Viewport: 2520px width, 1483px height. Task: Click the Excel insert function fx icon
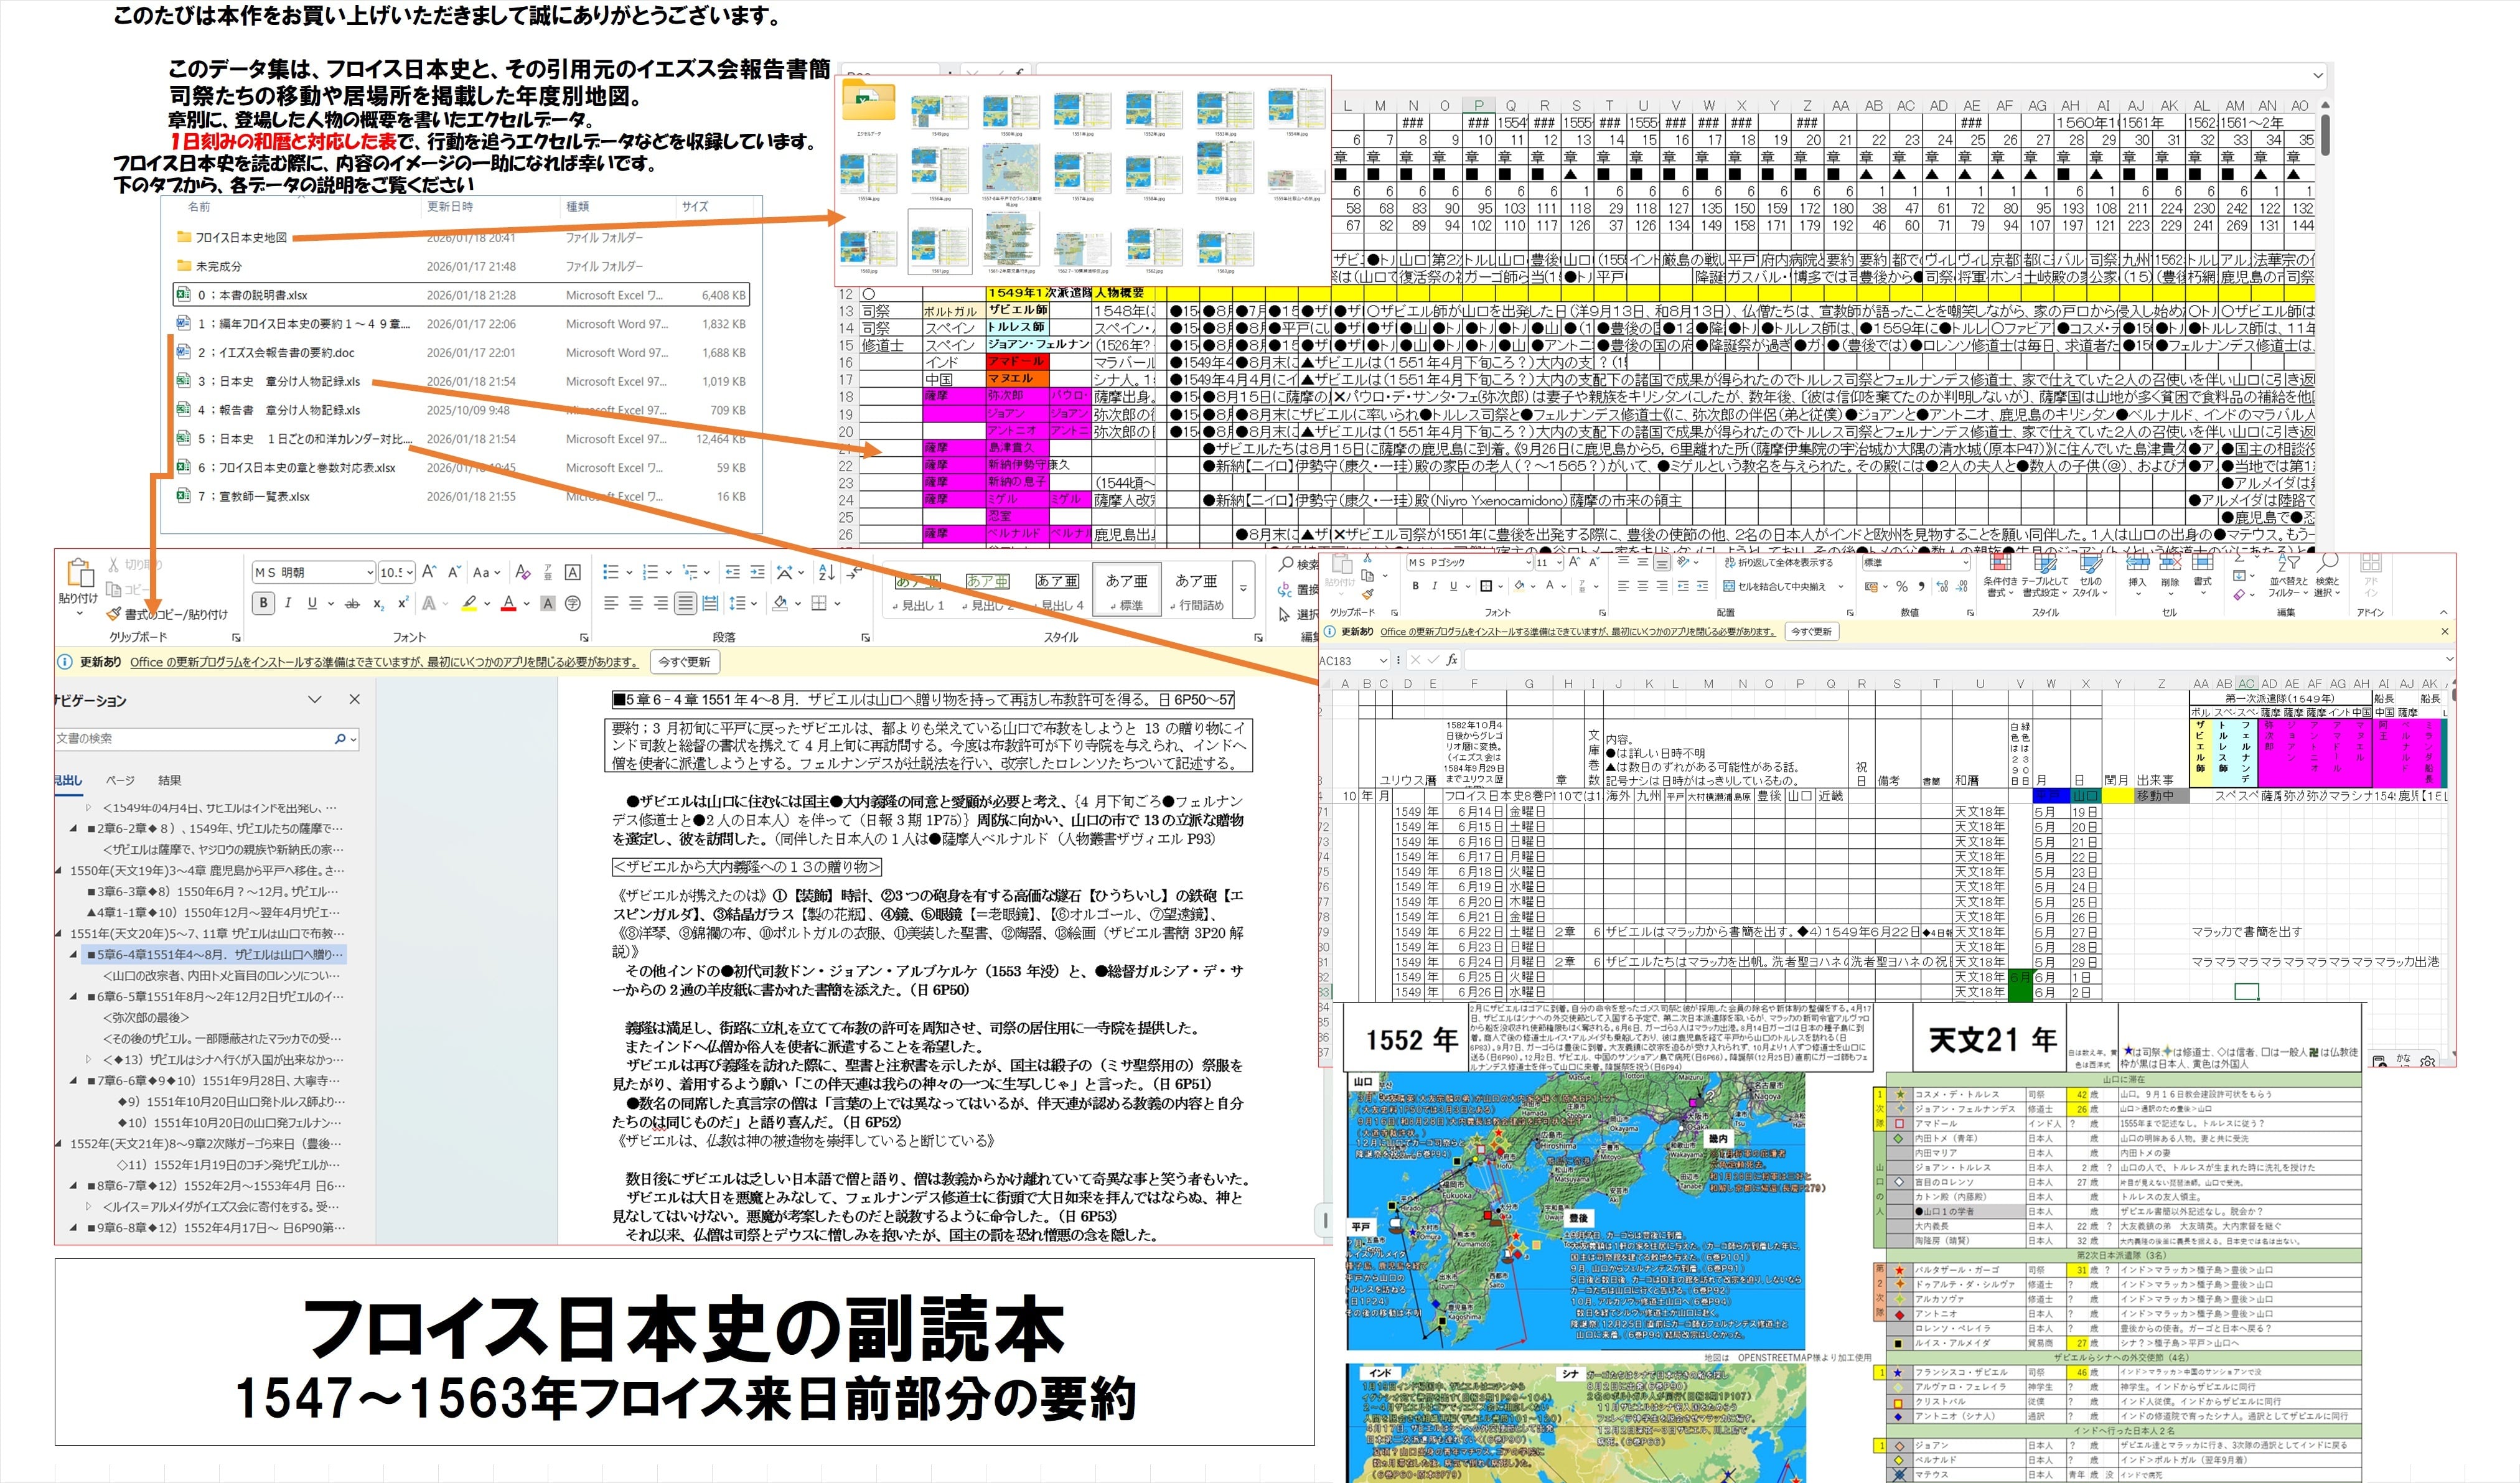click(x=1452, y=660)
